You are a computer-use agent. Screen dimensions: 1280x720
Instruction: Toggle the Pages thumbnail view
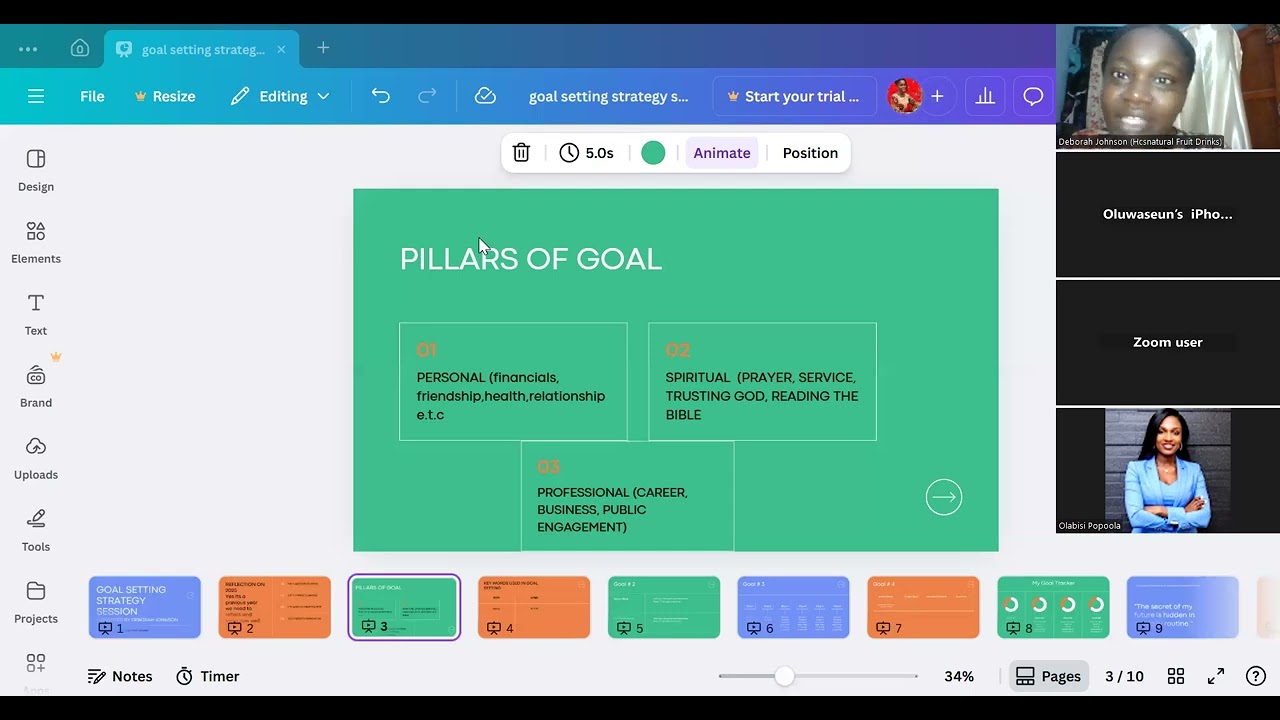point(1048,676)
